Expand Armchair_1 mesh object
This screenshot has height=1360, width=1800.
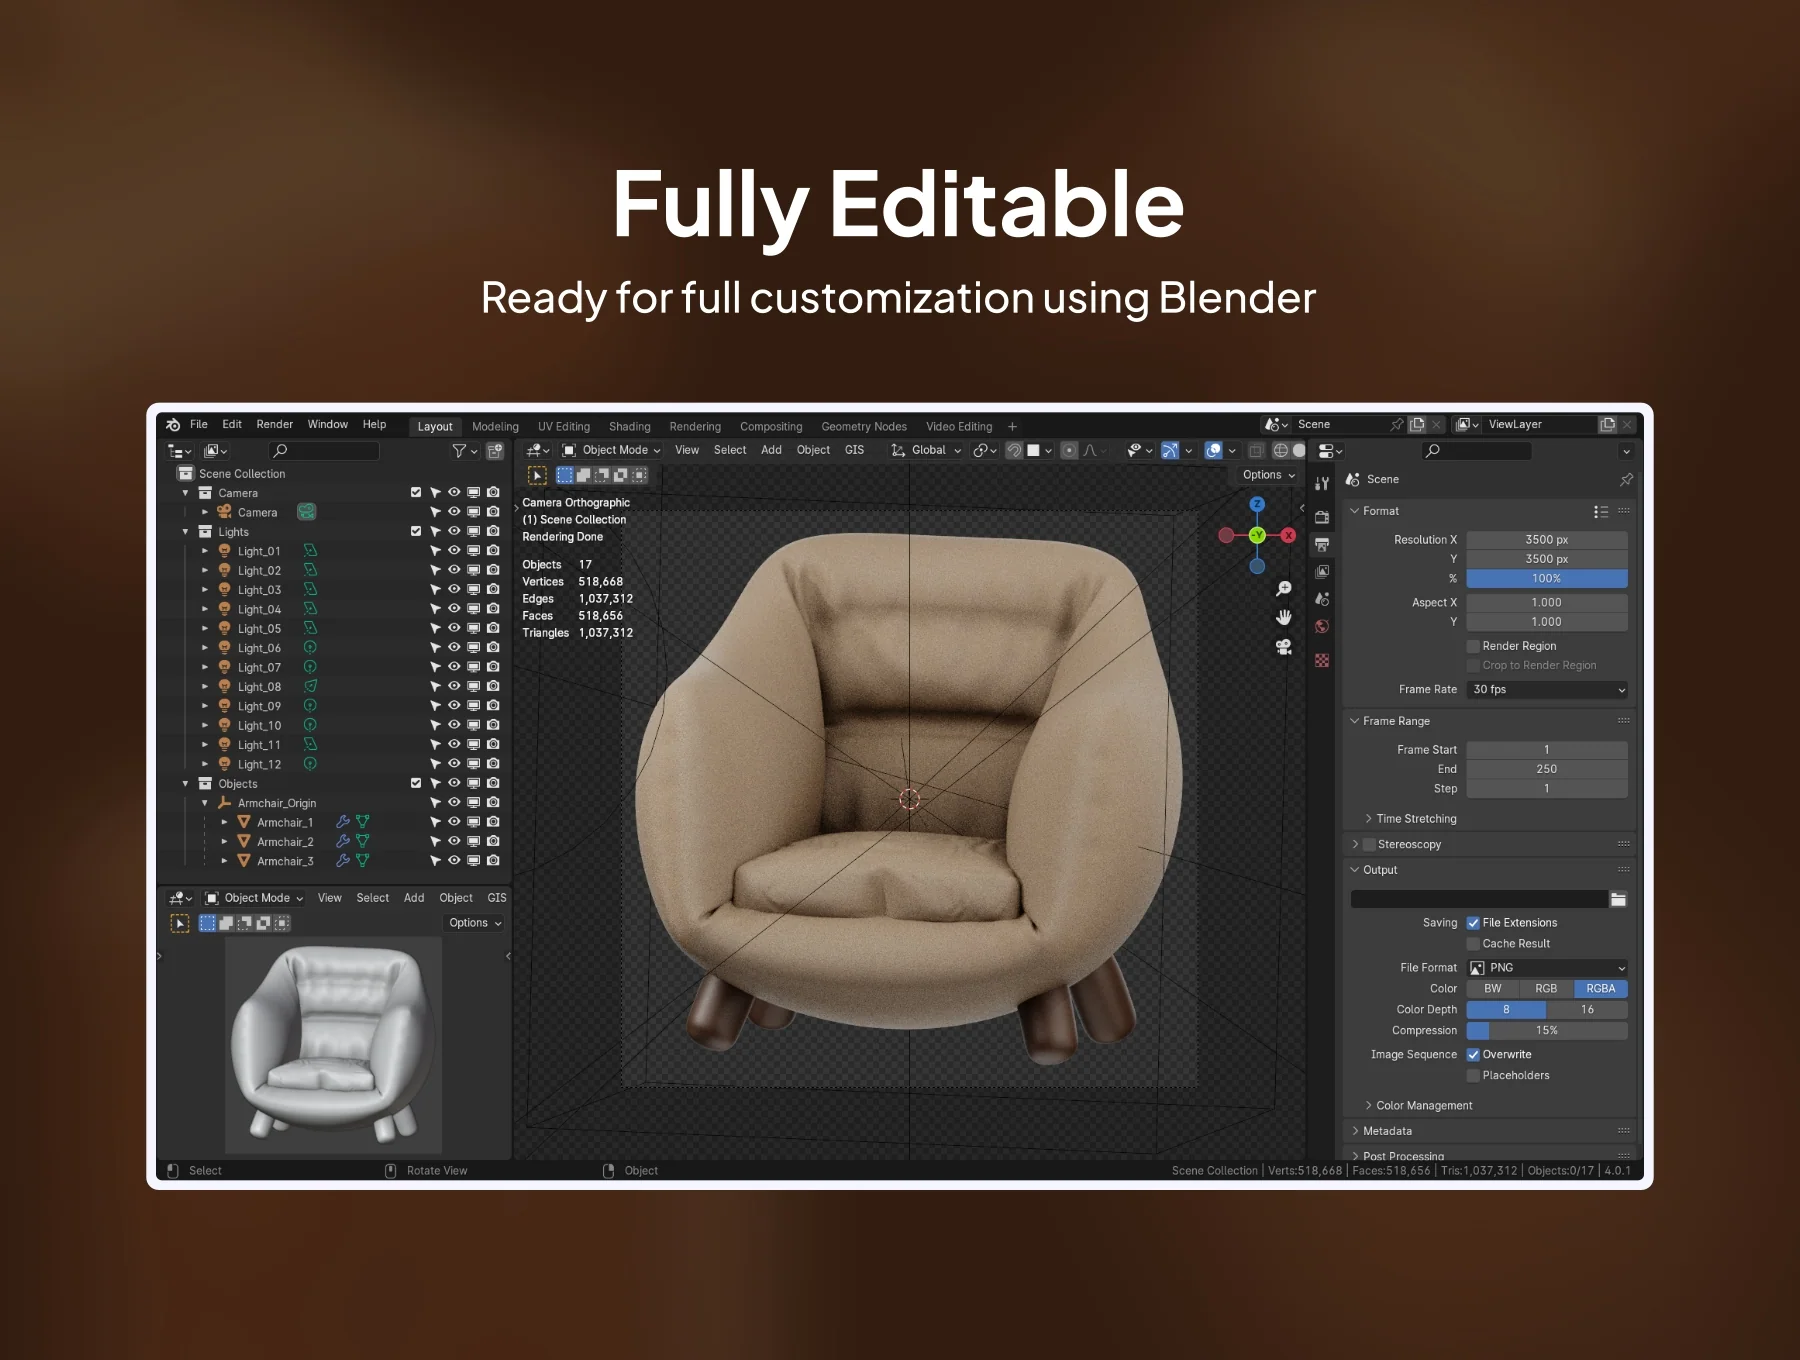pos(224,822)
